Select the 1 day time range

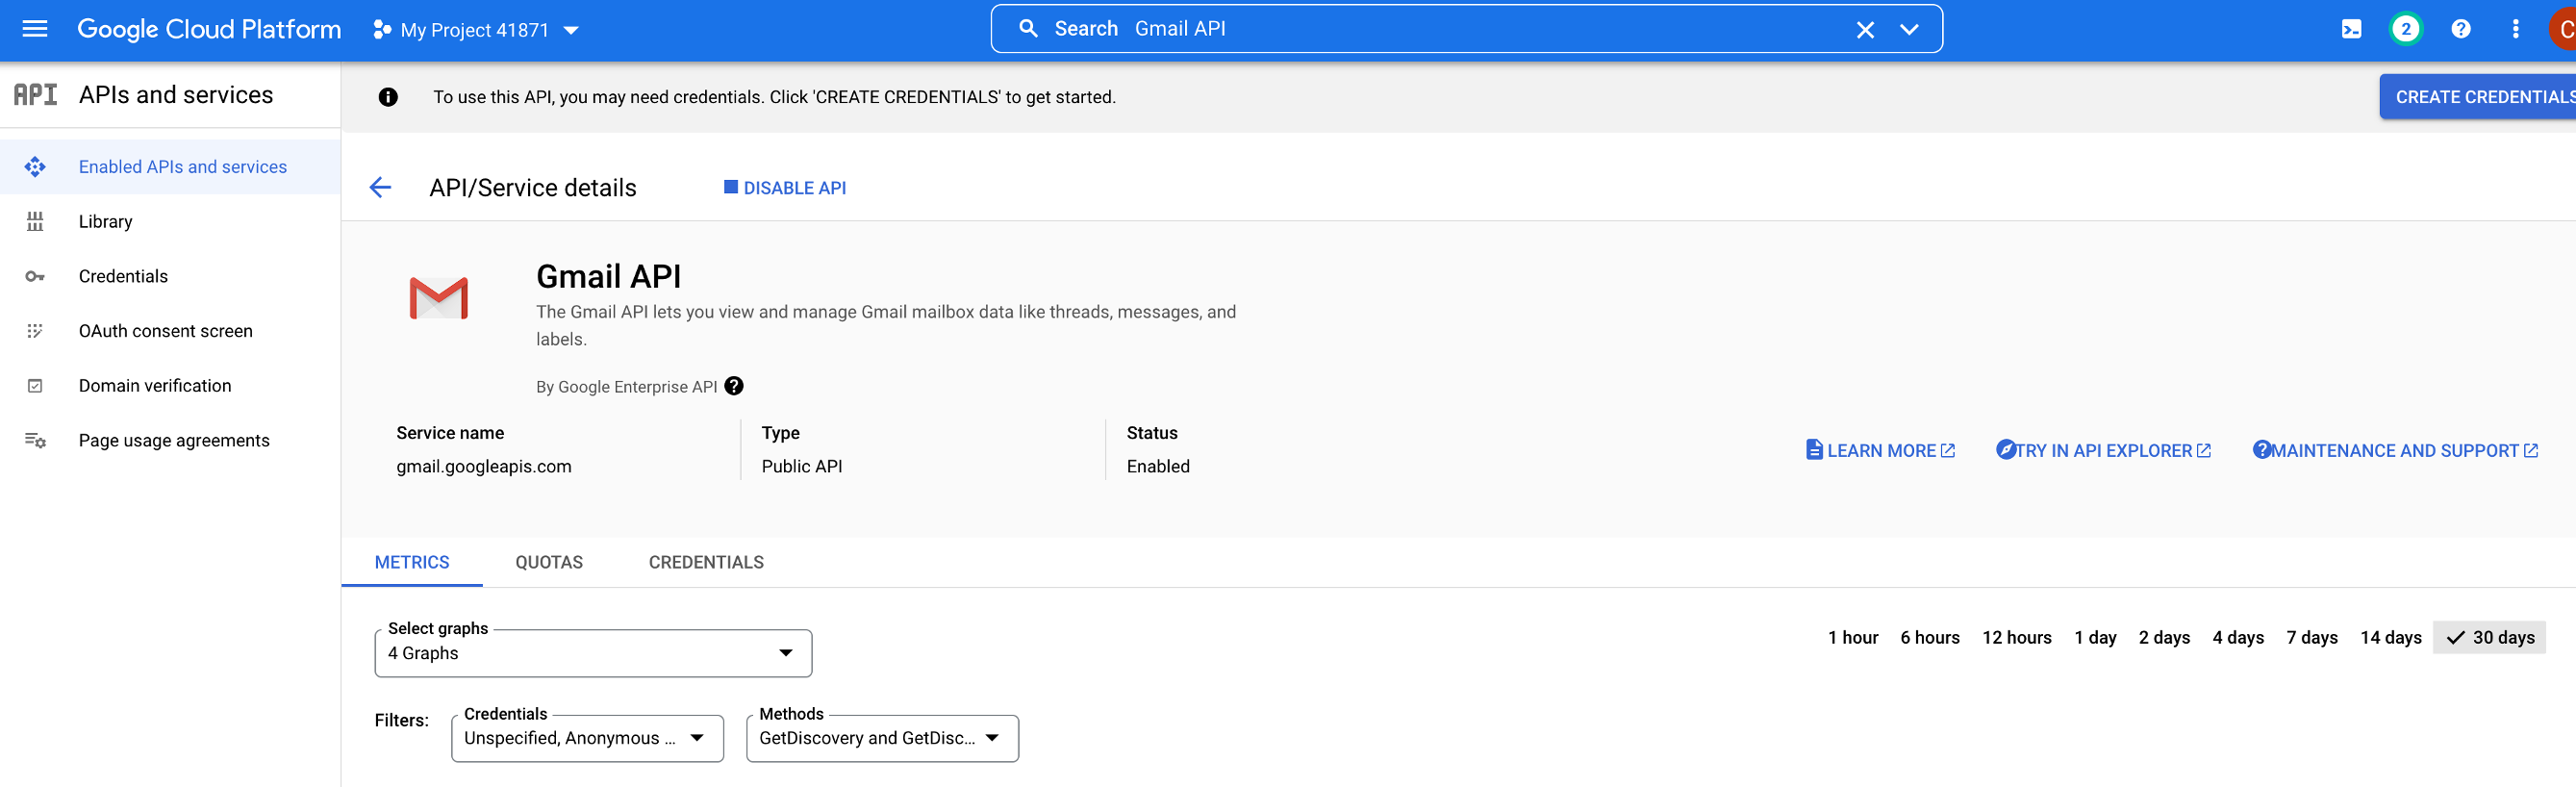(x=2095, y=638)
